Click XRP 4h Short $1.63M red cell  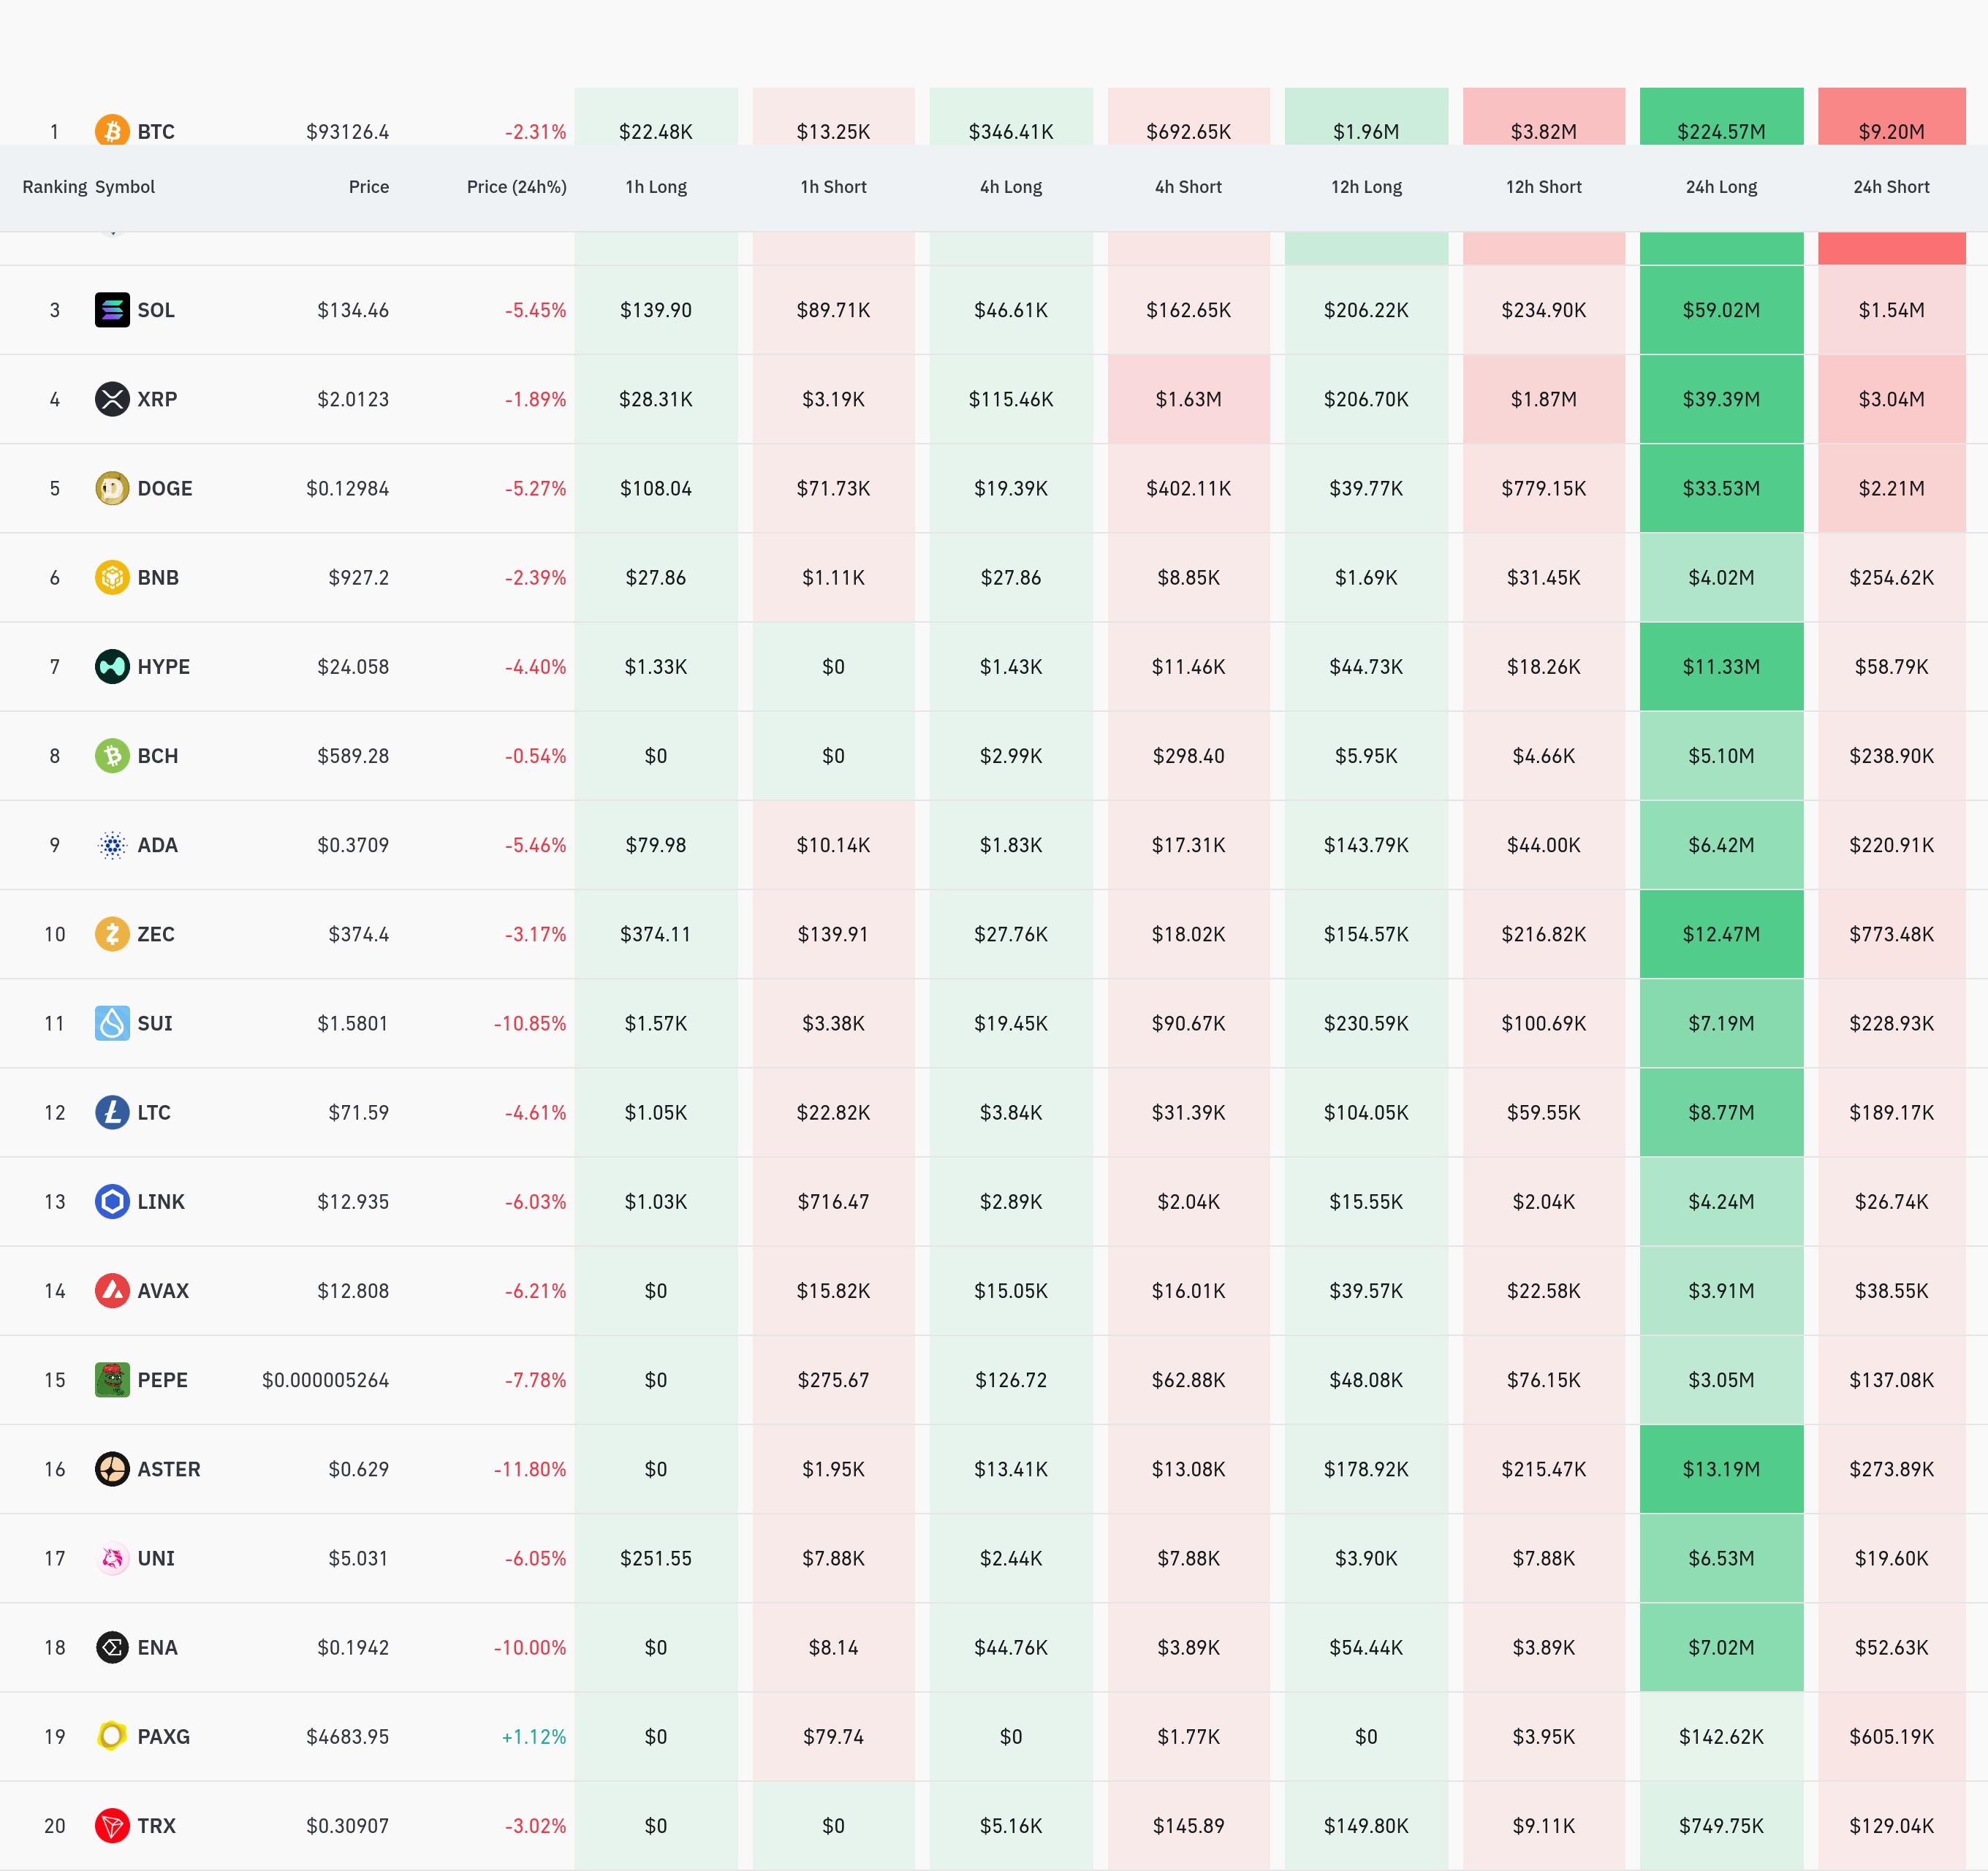coord(1188,399)
